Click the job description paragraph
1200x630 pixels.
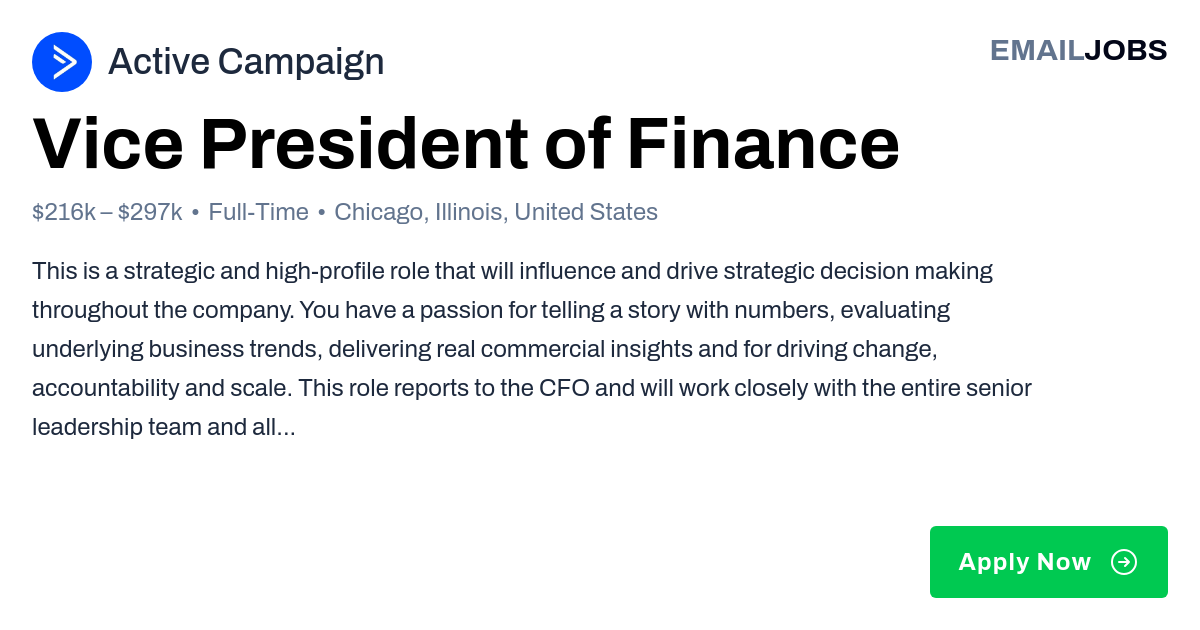[532, 349]
